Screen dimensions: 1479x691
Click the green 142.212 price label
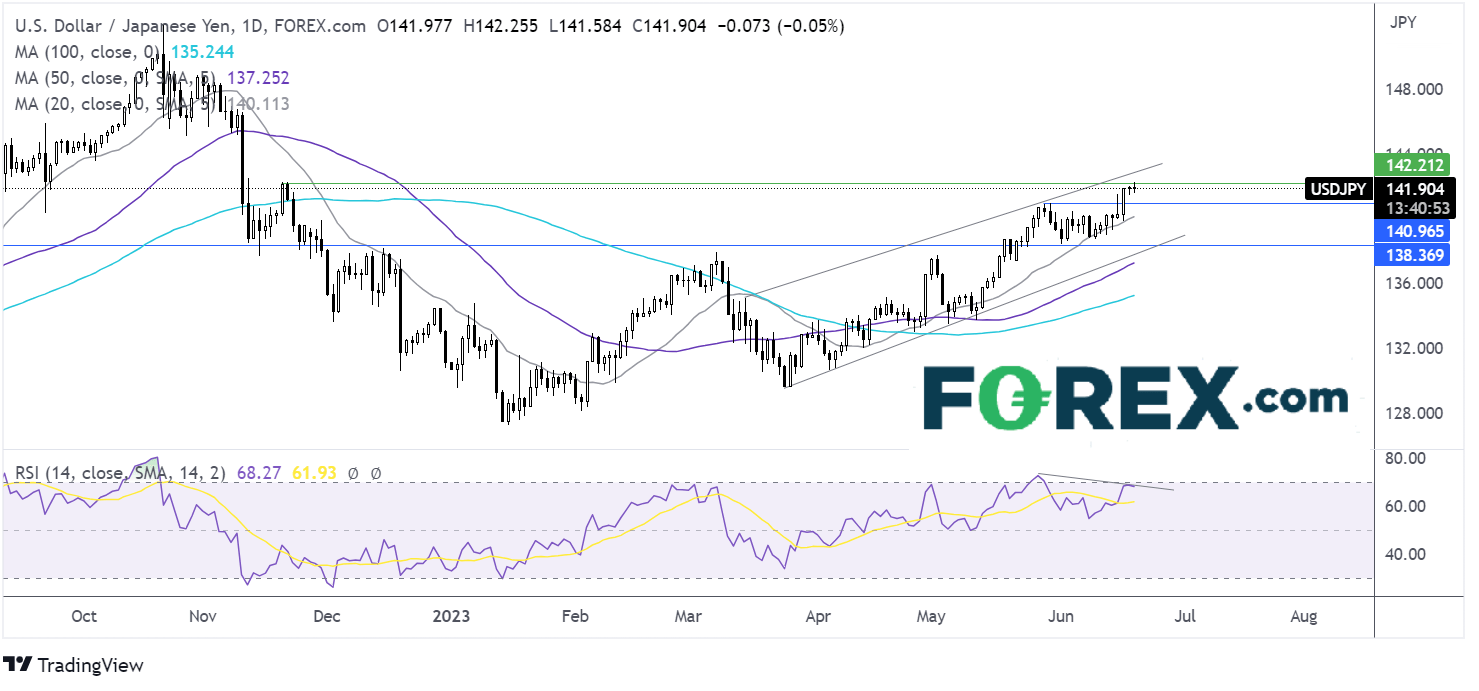point(1413,165)
